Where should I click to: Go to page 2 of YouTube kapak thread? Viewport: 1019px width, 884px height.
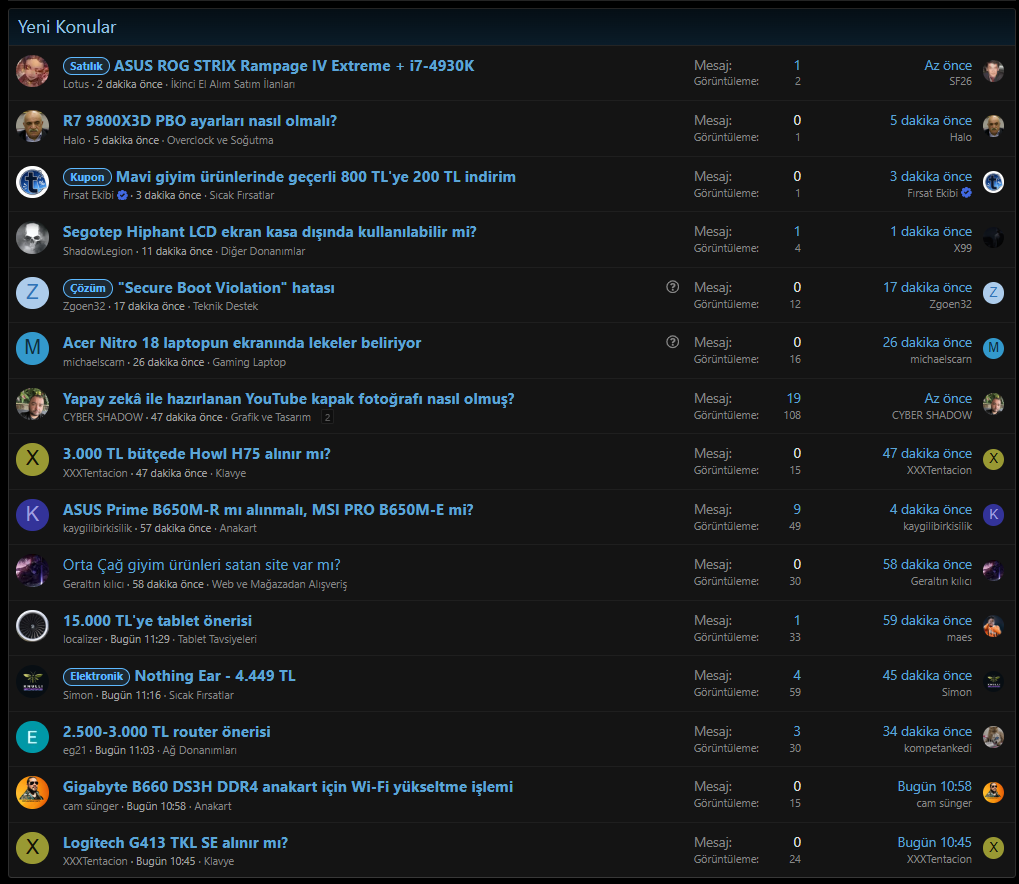click(x=328, y=417)
